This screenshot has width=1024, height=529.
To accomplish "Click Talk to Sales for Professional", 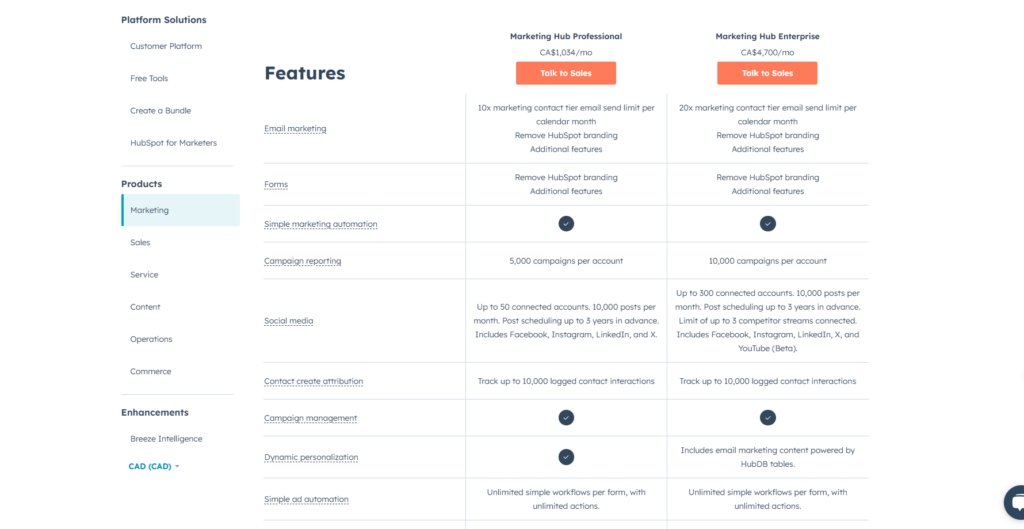I will (x=566, y=73).
